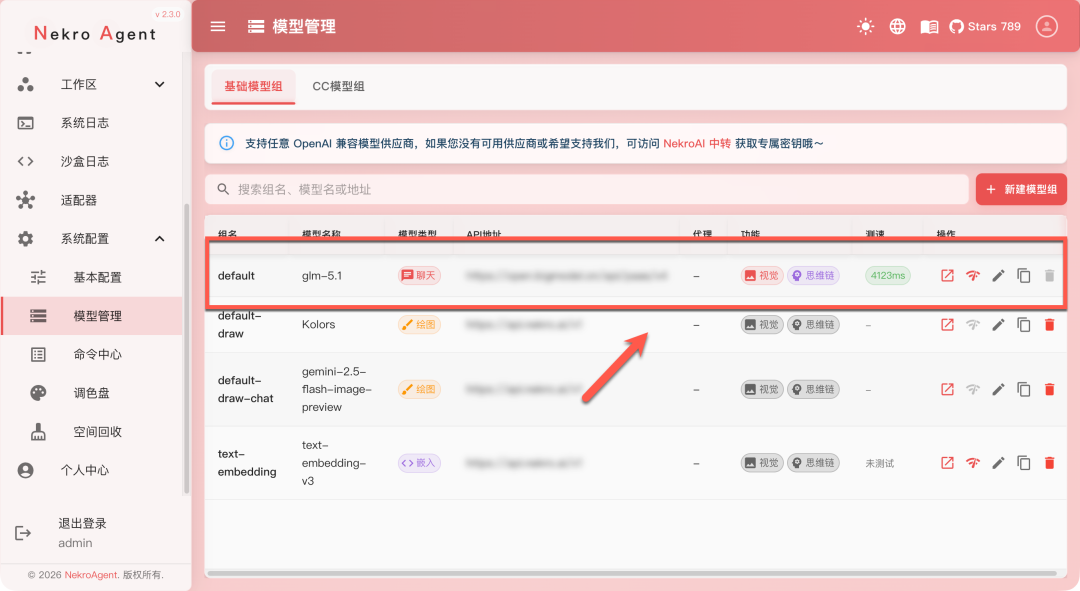Click the v2.3.0 version label

point(167,14)
